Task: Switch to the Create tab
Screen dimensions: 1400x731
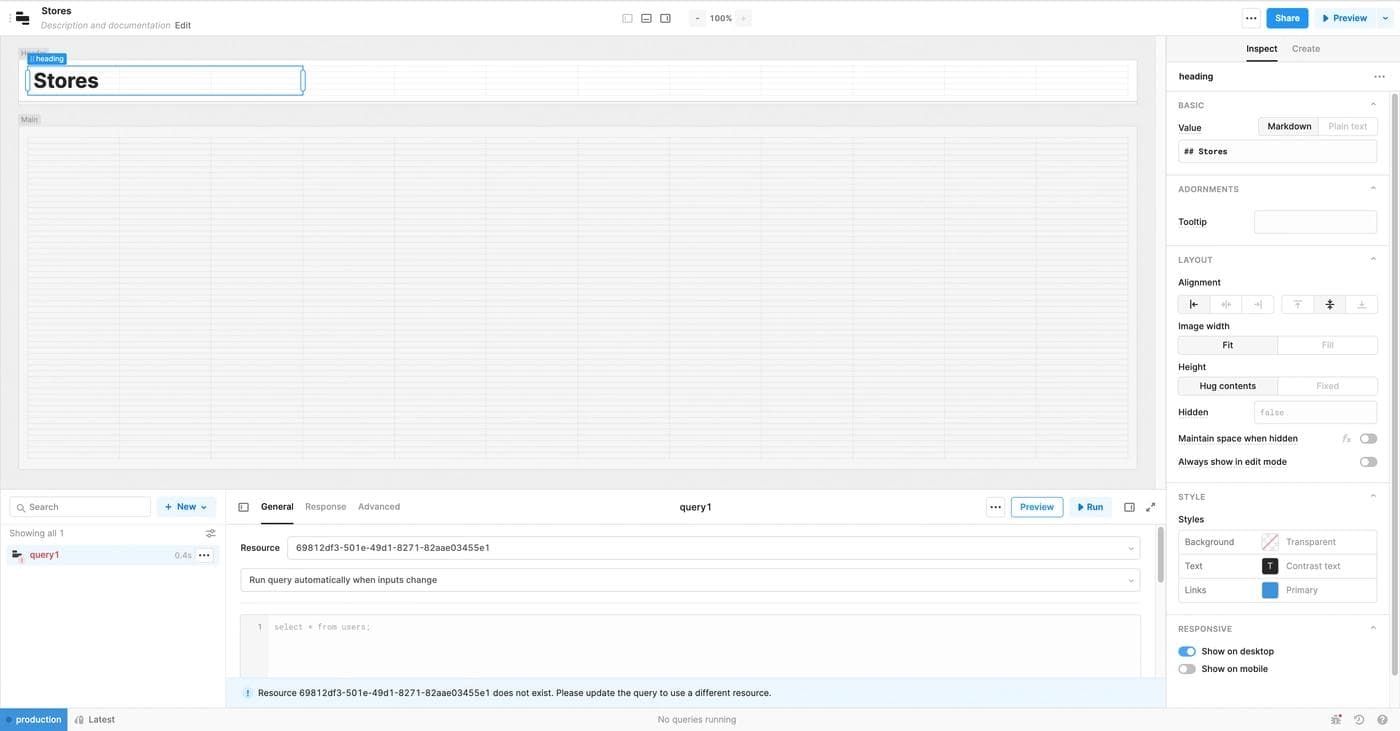Action: (x=1305, y=48)
